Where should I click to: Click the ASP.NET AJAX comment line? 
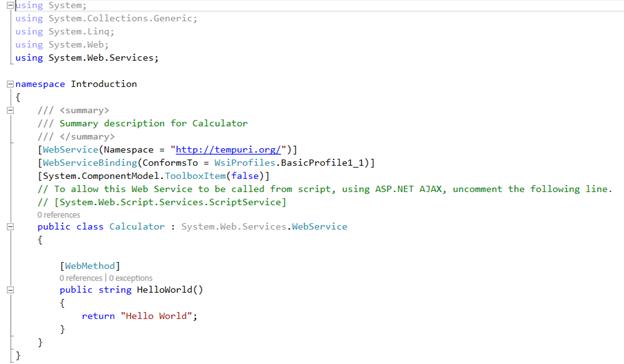pyautogui.click(x=325, y=189)
